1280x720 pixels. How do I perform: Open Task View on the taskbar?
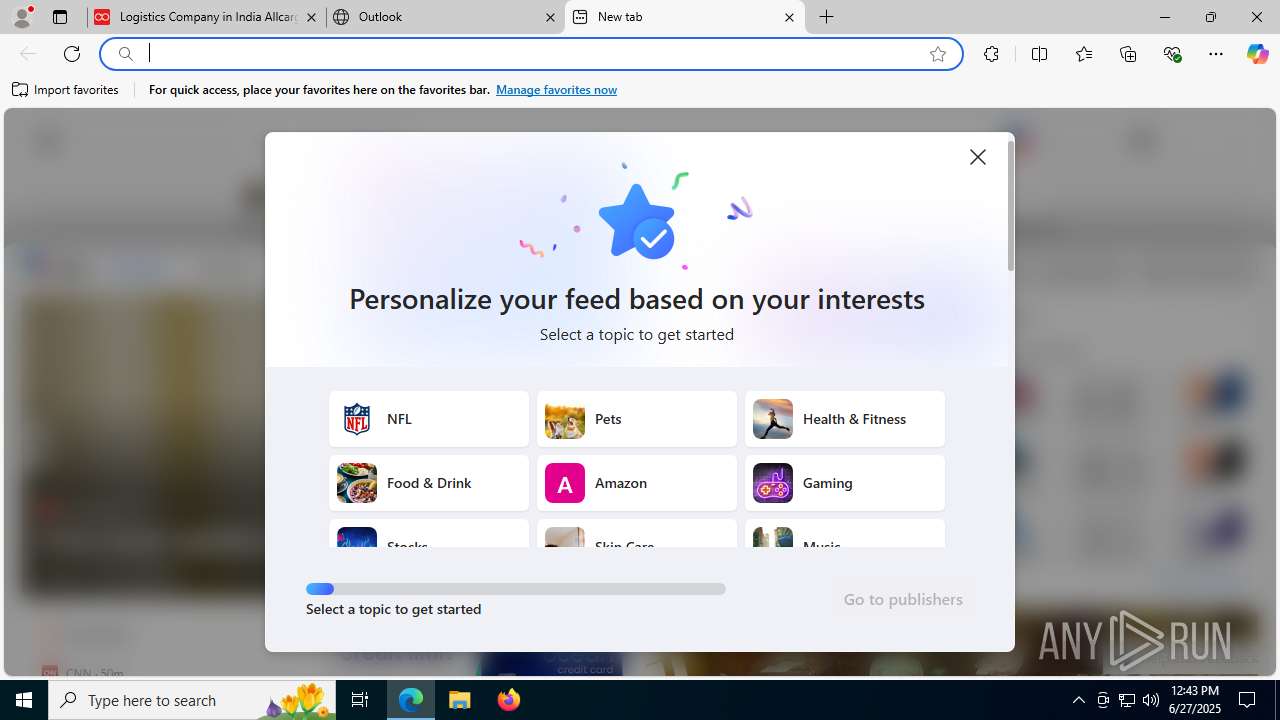[x=361, y=700]
